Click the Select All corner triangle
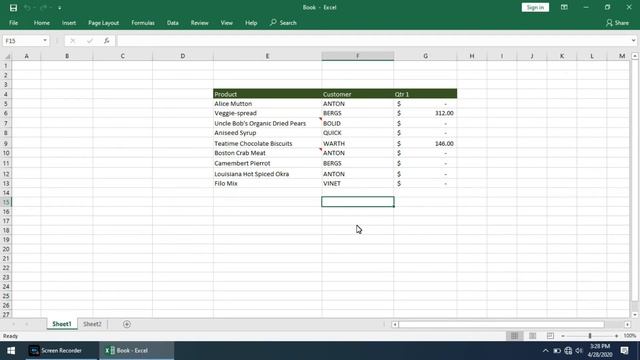Screen dimensions: 640x360 coord(6,56)
